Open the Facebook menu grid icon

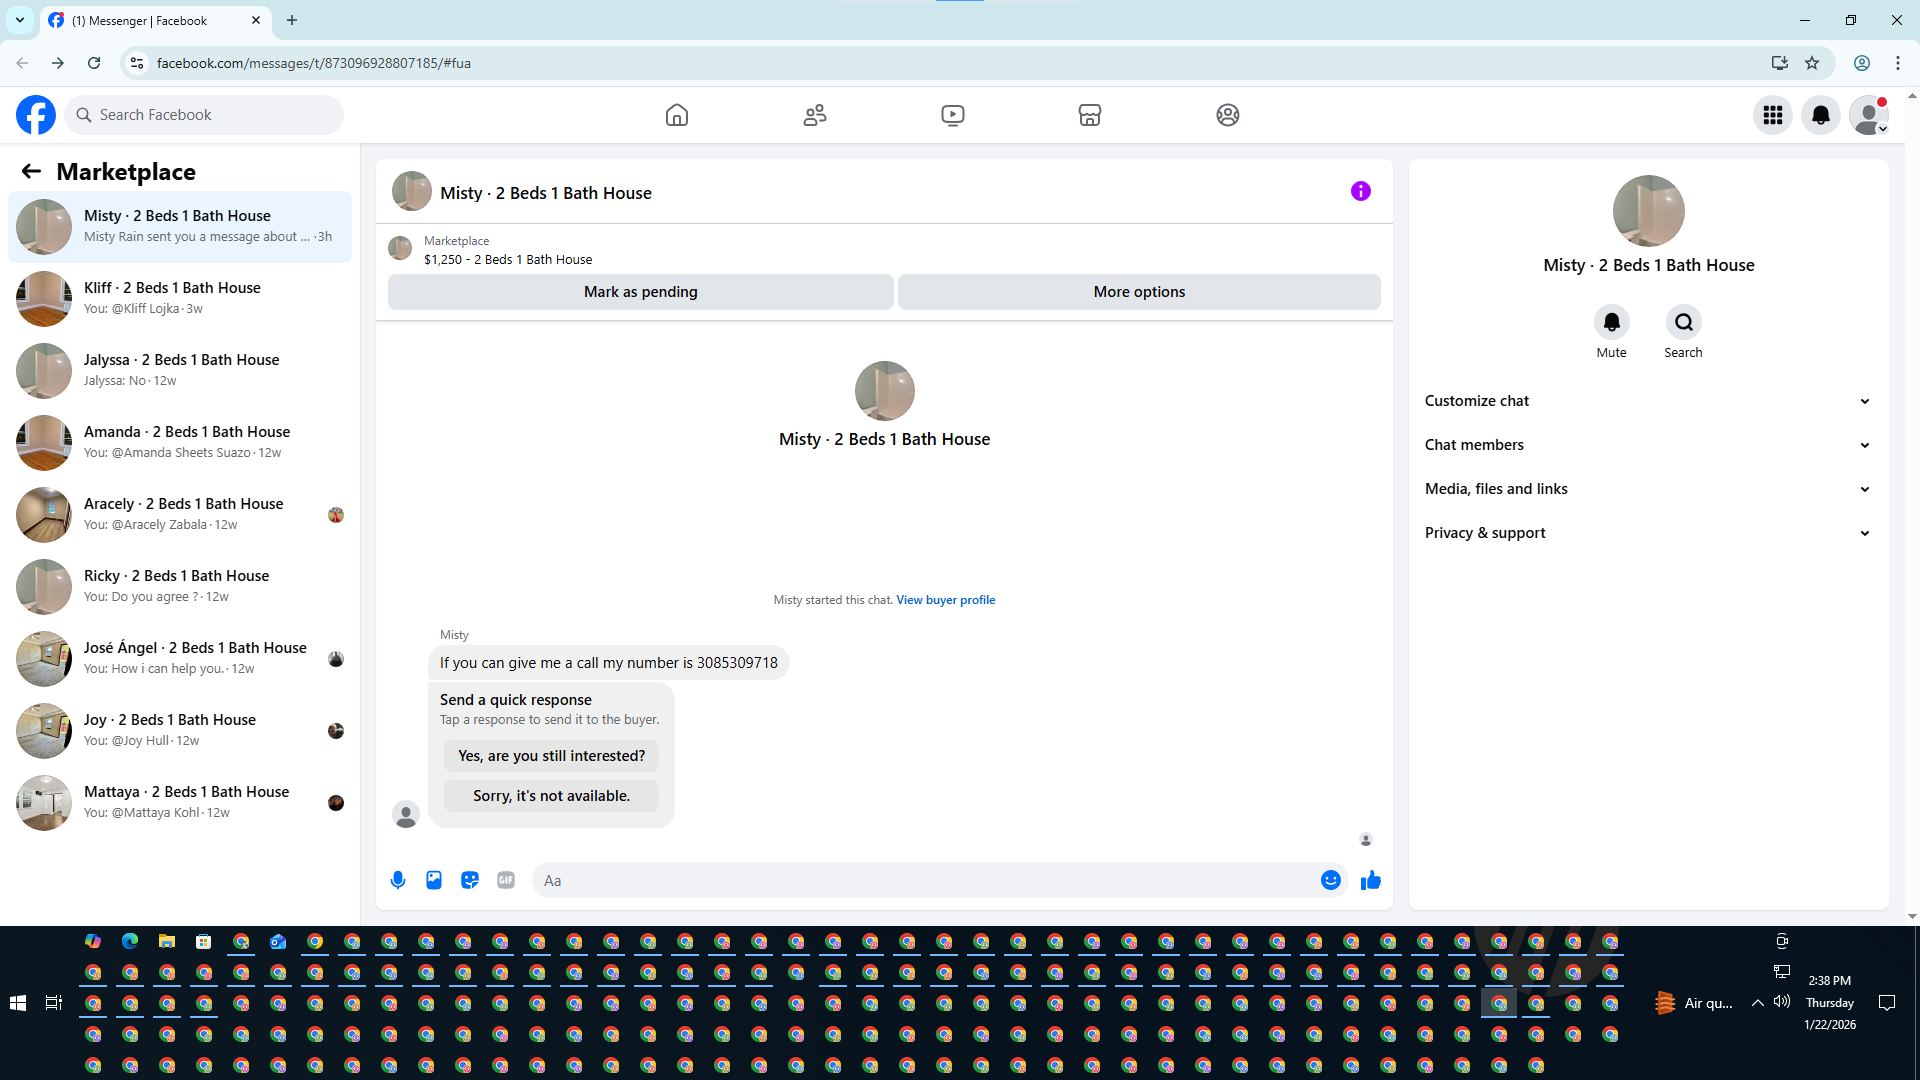[1773, 115]
